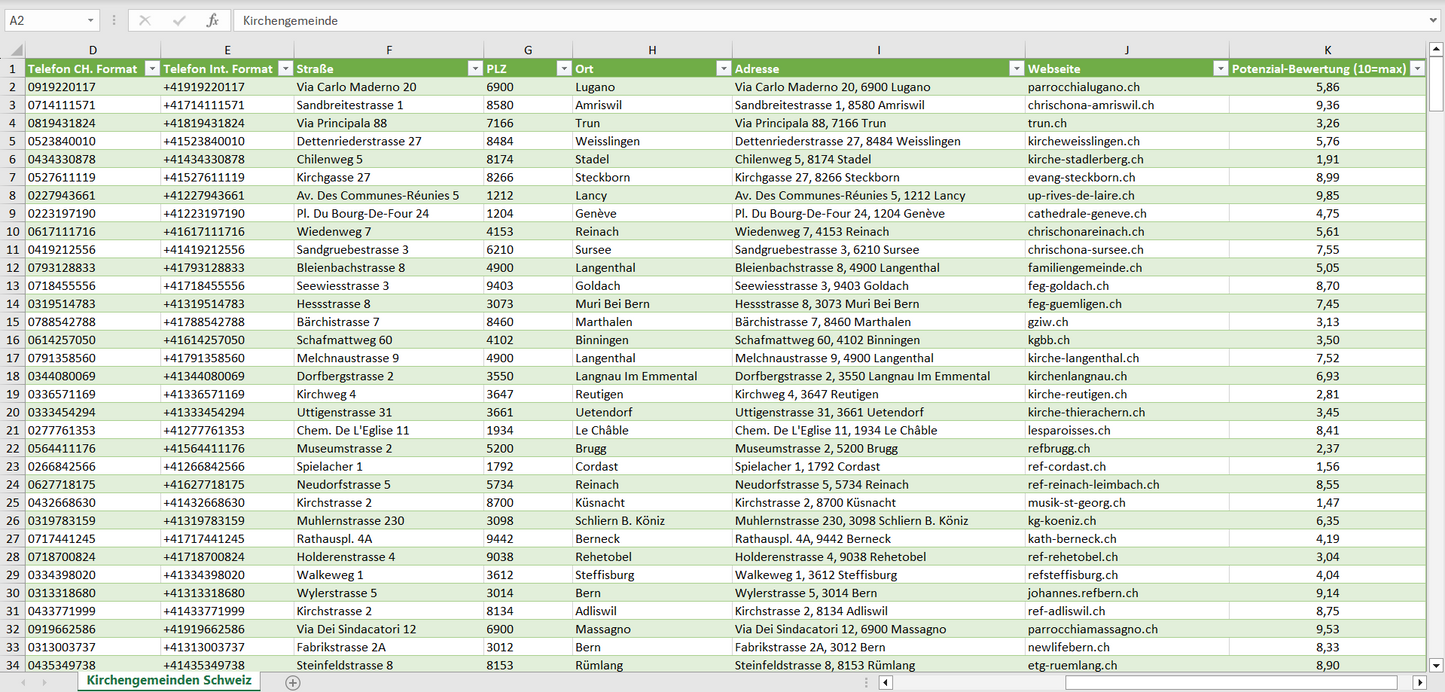Image resolution: width=1445 pixels, height=692 pixels.
Task: Click the Enter checkmark icon in formula bar
Action: [x=179, y=21]
